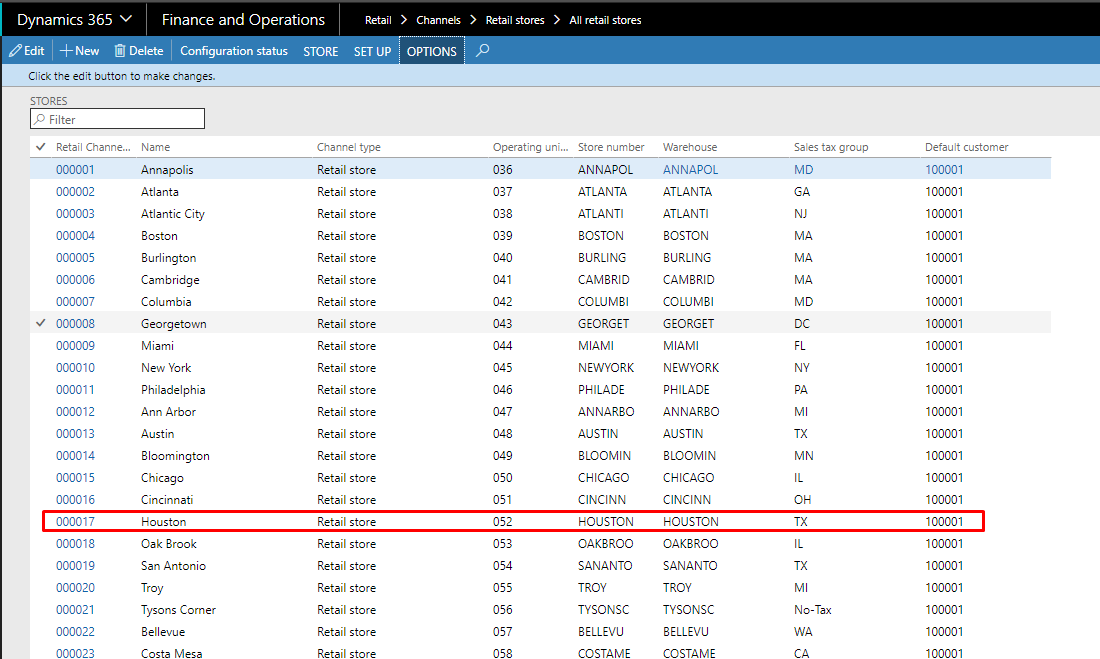The image size is (1100, 659).
Task: Select the Oak Brook name cell
Action: coord(168,544)
